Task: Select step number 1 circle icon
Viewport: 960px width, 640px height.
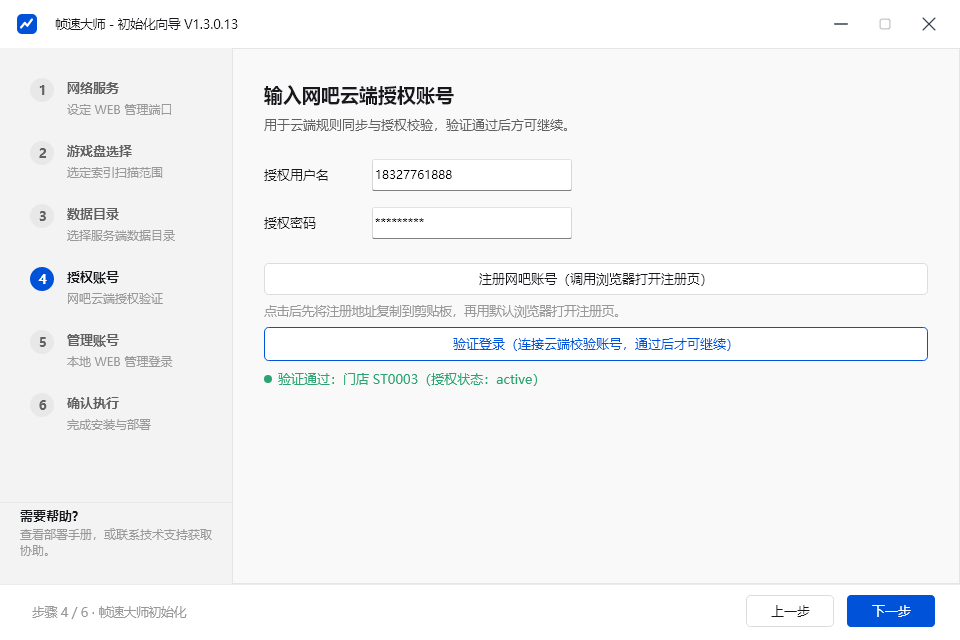Action: 42,90
